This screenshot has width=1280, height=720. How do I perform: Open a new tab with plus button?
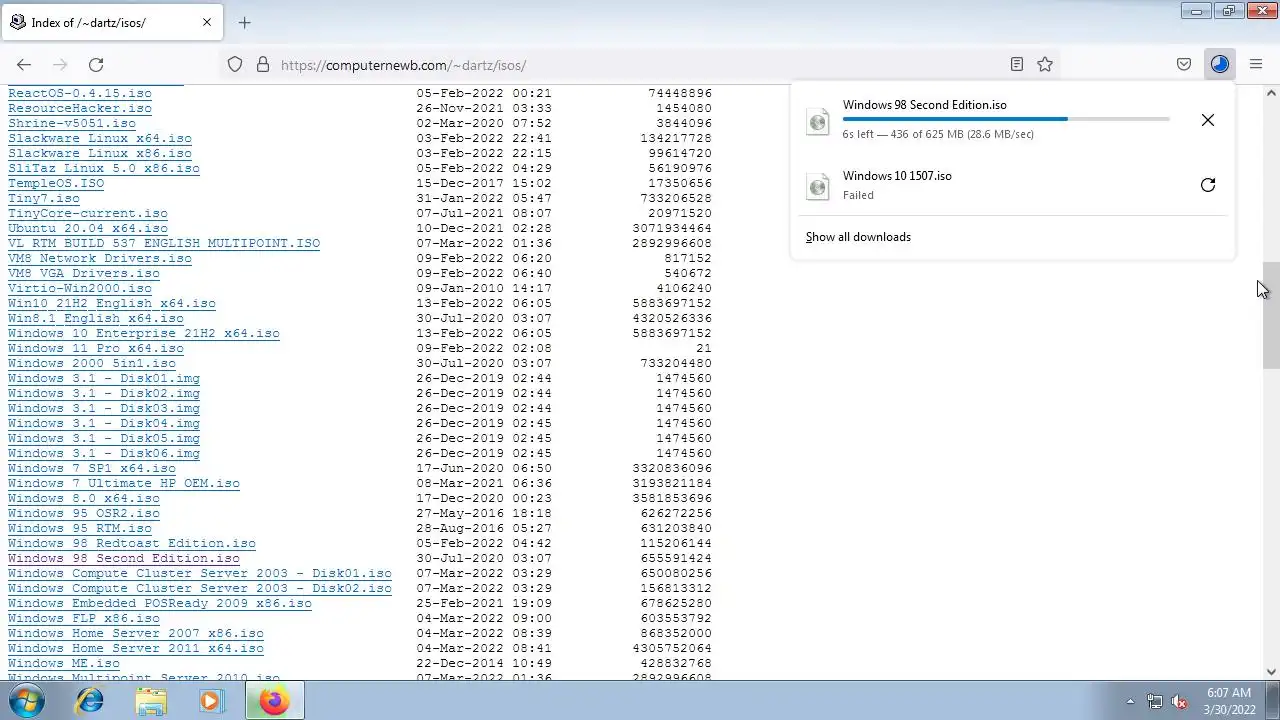[x=244, y=22]
